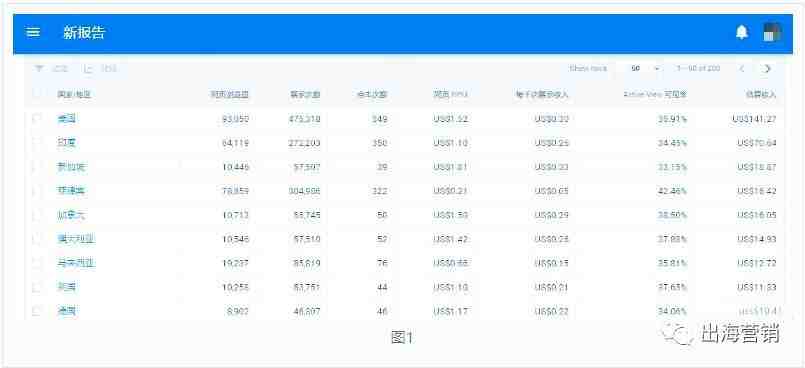Click the US$1.17 page RPM cell

click(451, 311)
